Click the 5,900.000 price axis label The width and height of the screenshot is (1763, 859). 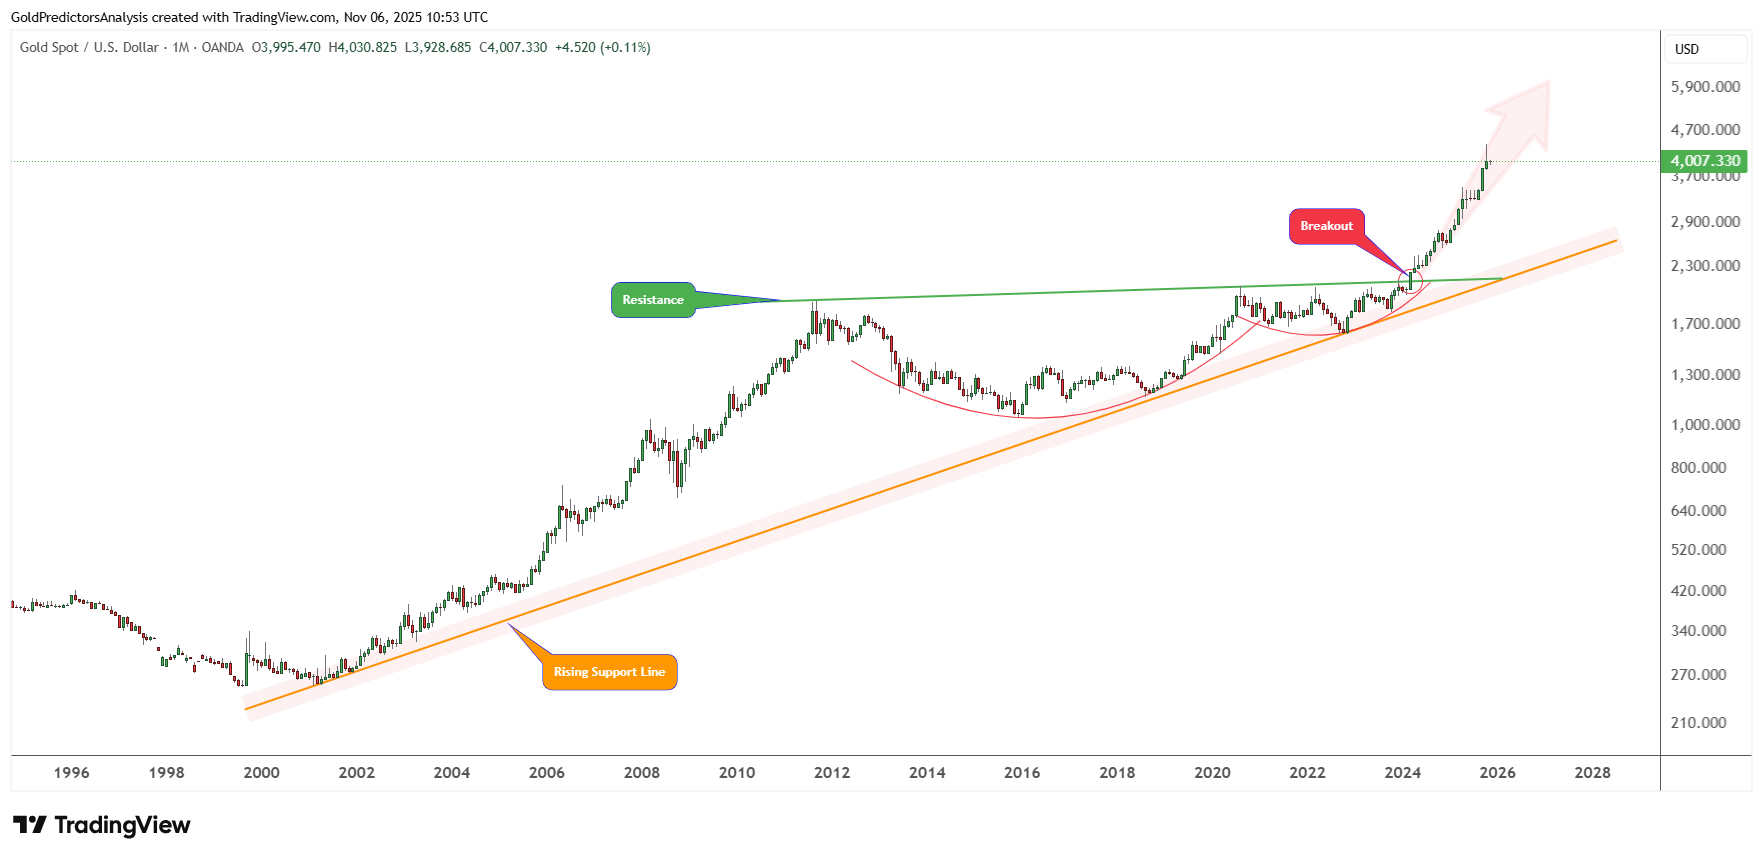[1705, 87]
